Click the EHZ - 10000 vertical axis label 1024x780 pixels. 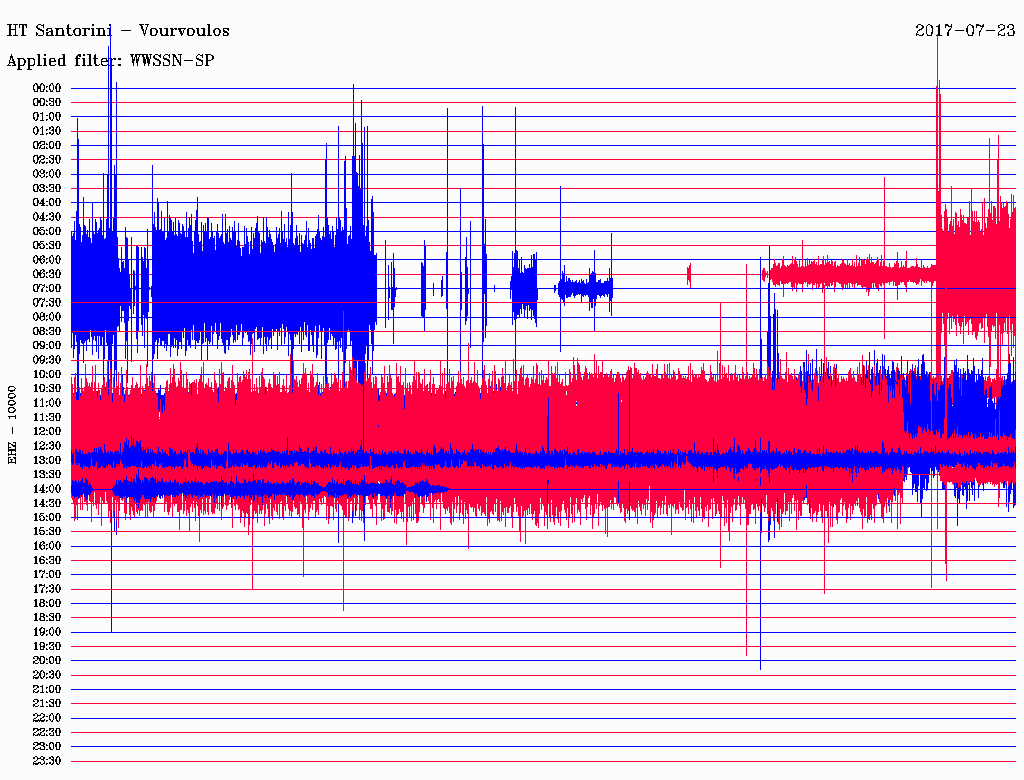(13, 424)
